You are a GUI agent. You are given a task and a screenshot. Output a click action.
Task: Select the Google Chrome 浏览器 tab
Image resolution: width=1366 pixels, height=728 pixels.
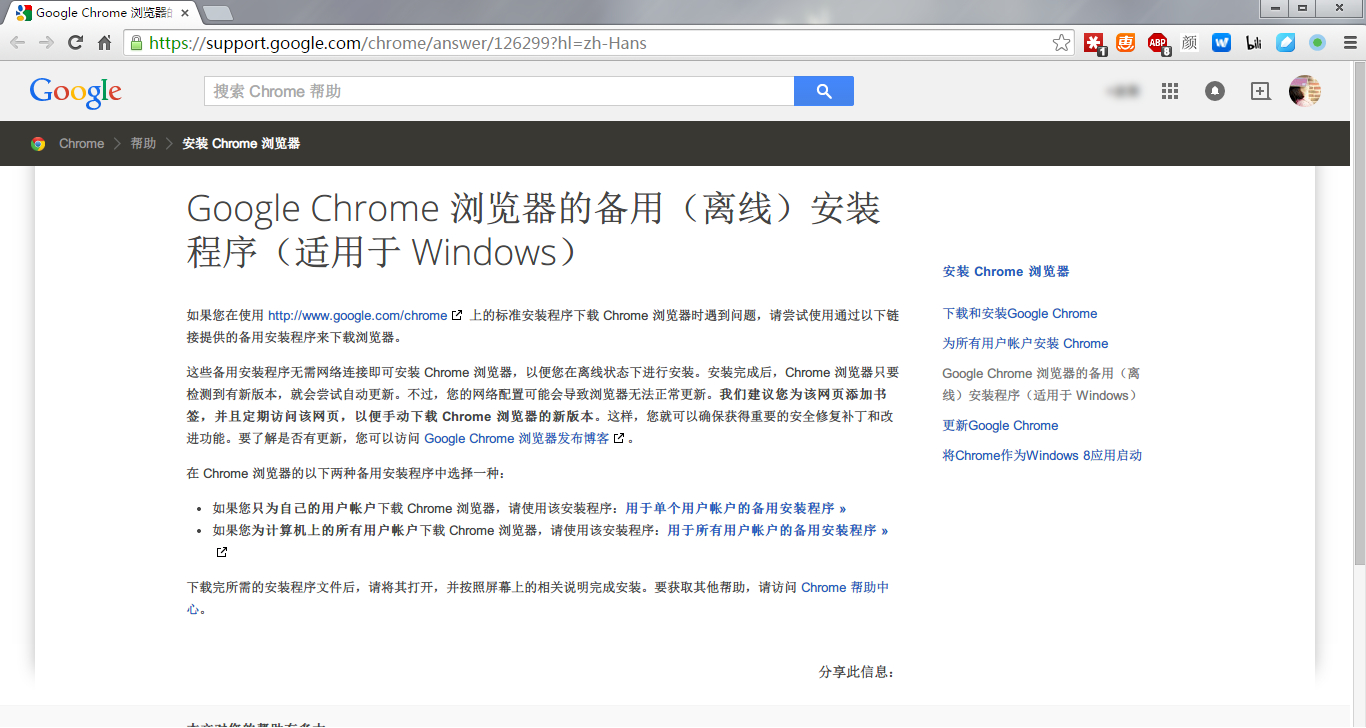(102, 13)
